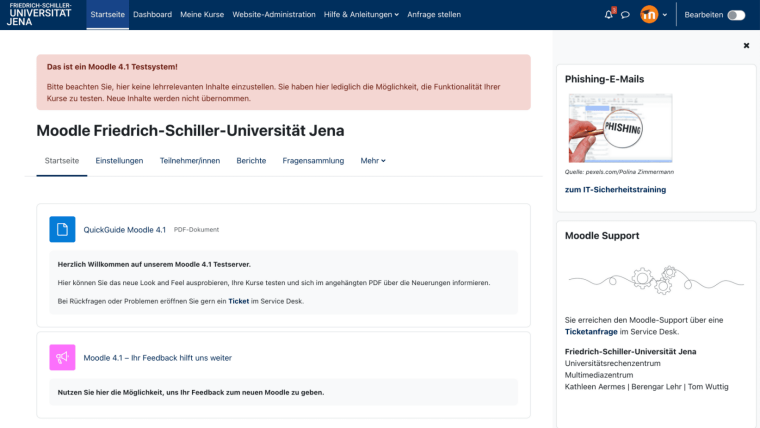Open zum IT-Sicherheitstraining link
The height and width of the screenshot is (428, 760).
click(x=615, y=190)
